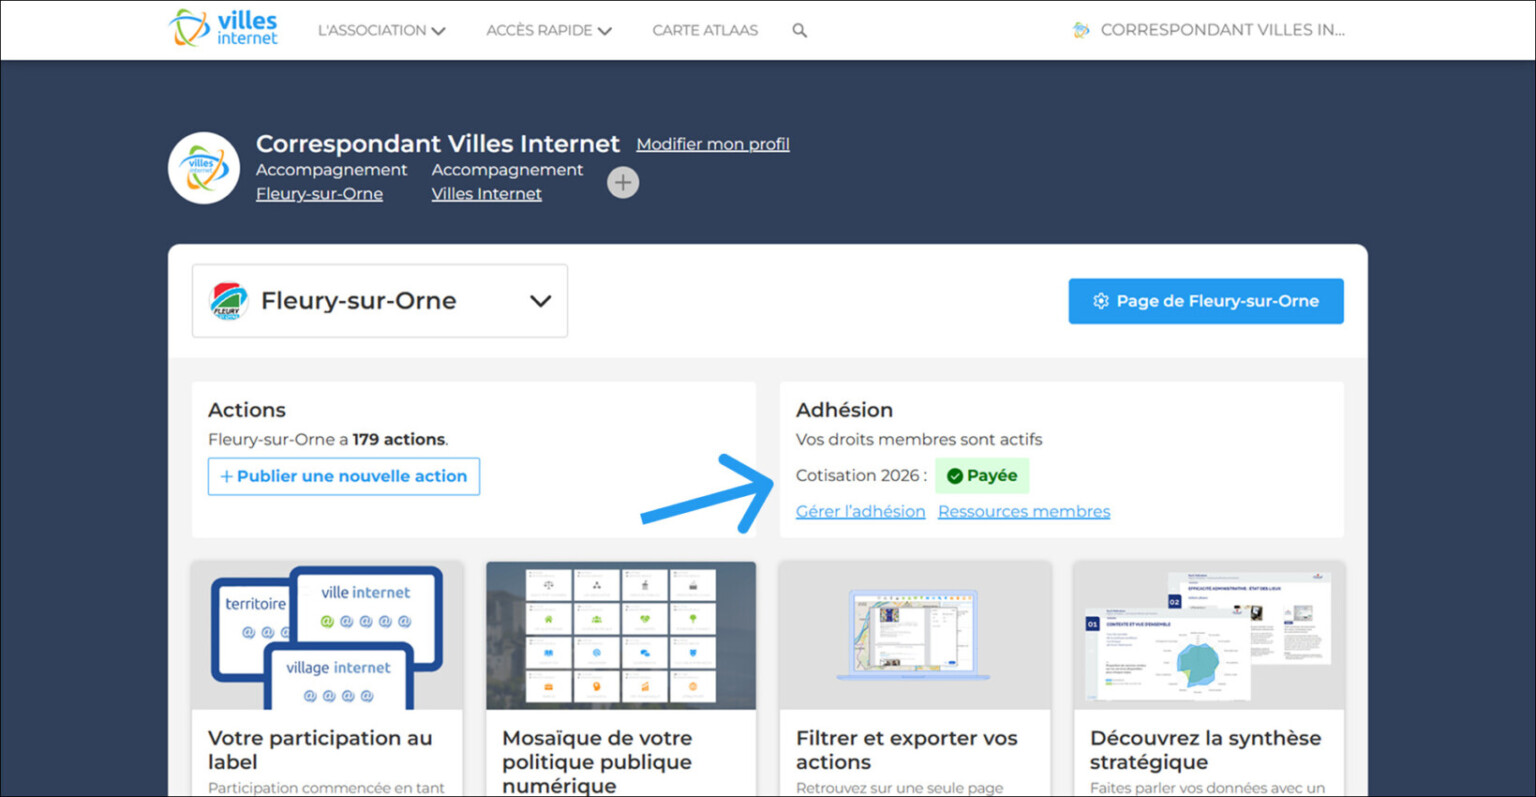The width and height of the screenshot is (1536, 797).
Task: Open Ressources membres link
Action: 1024,511
